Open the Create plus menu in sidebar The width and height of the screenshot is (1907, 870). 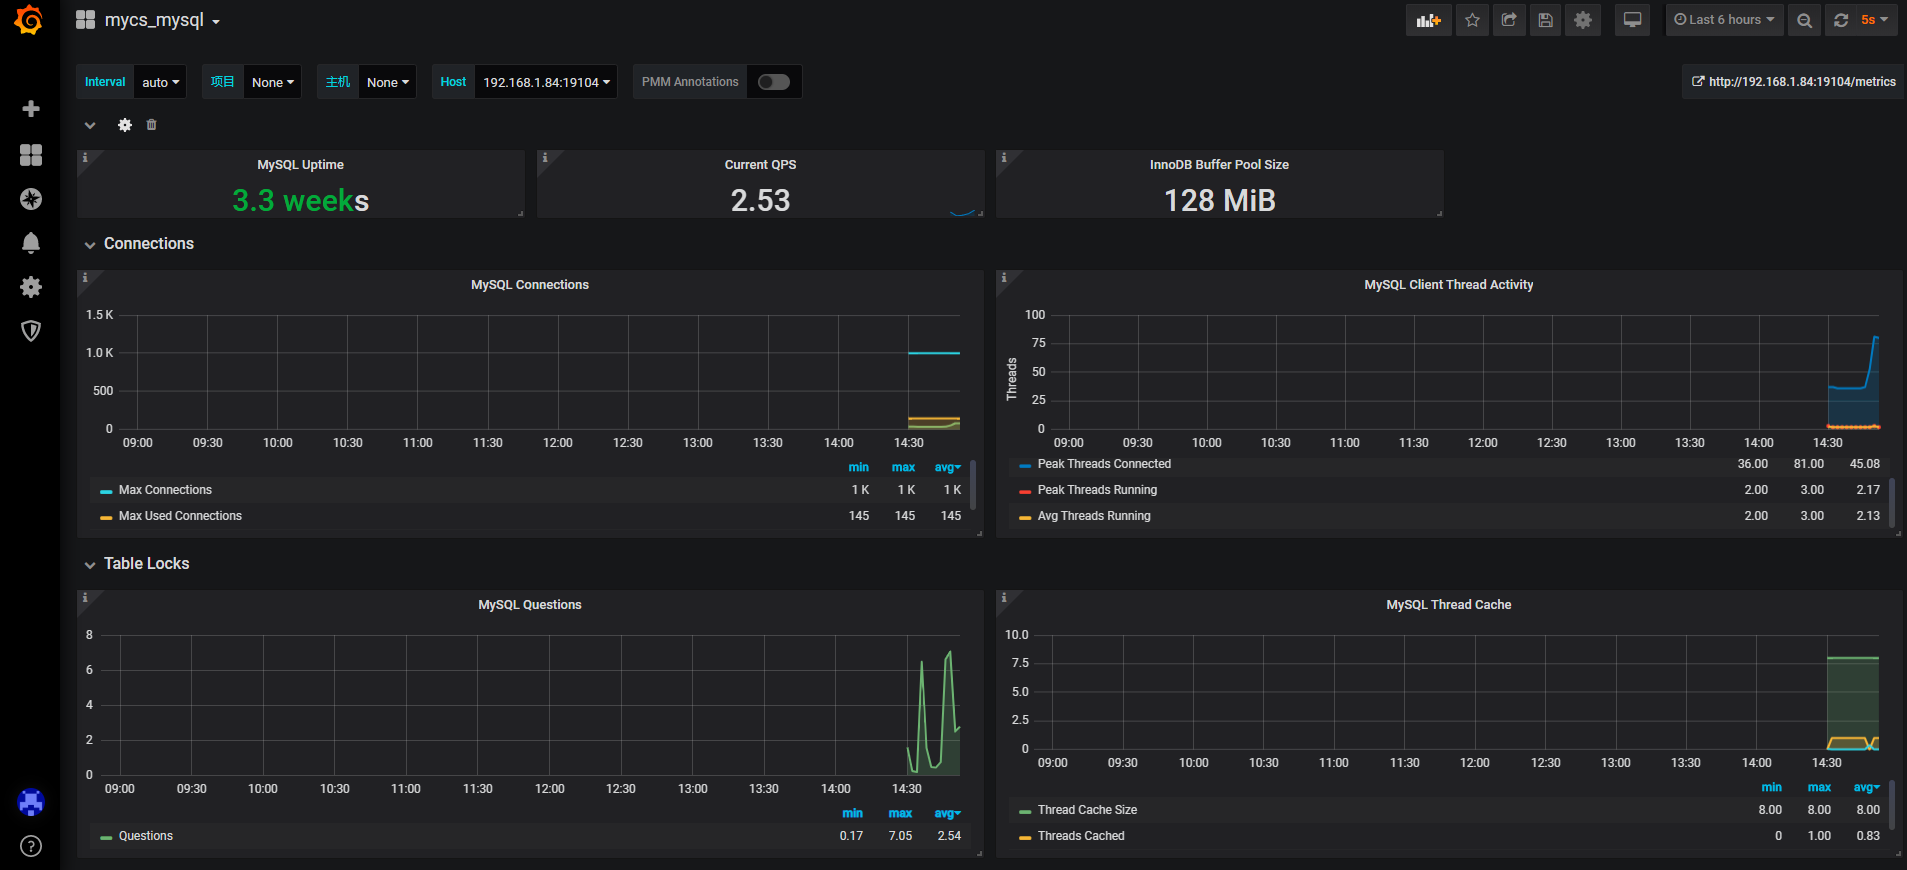coord(31,108)
